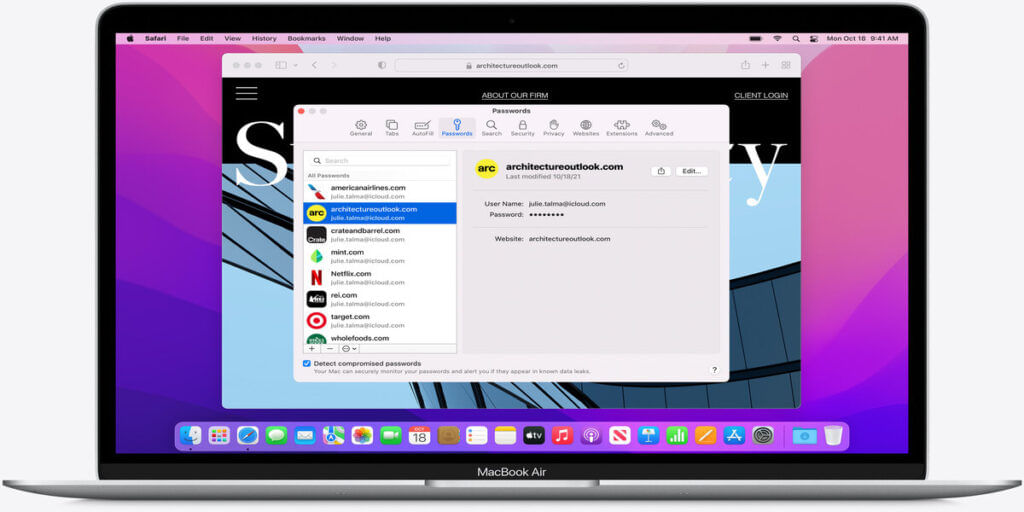Open Music from the Dock
Viewport: 1024px width, 512px height.
point(562,435)
